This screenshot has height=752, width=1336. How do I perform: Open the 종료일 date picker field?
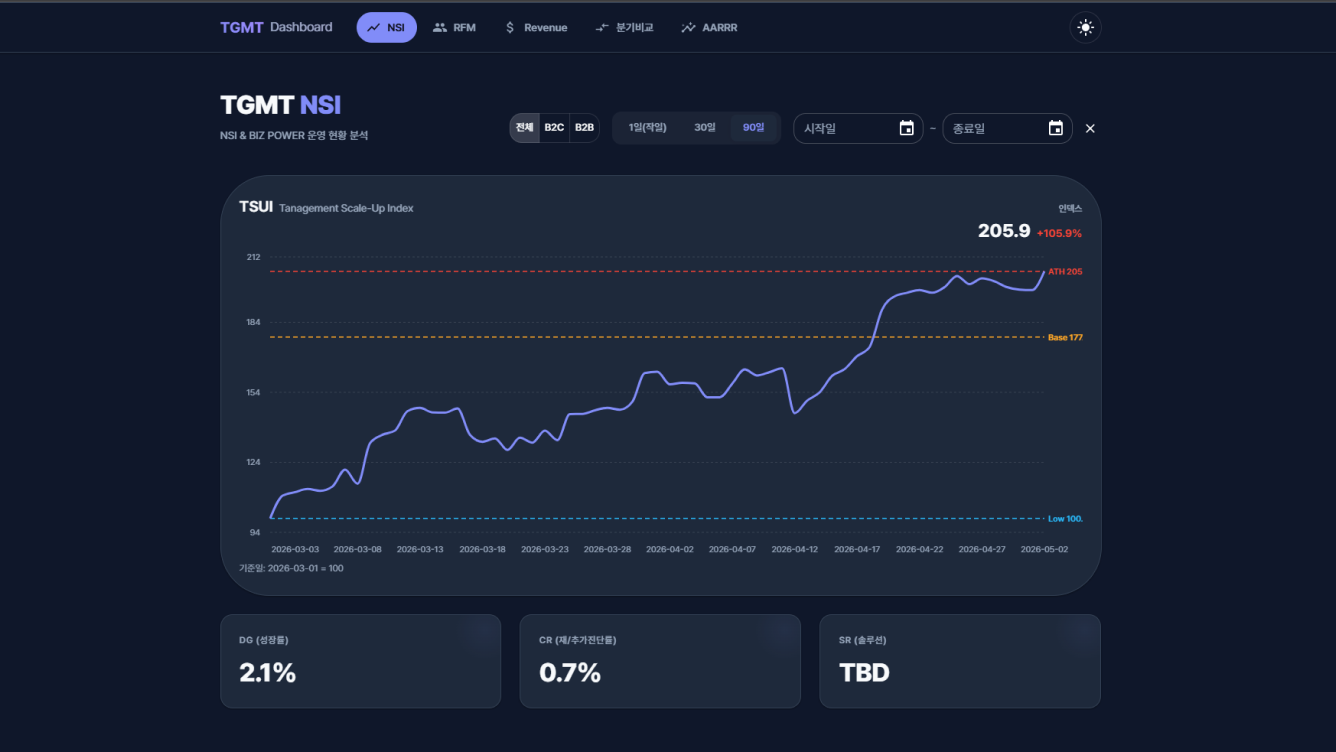pyautogui.click(x=1007, y=128)
